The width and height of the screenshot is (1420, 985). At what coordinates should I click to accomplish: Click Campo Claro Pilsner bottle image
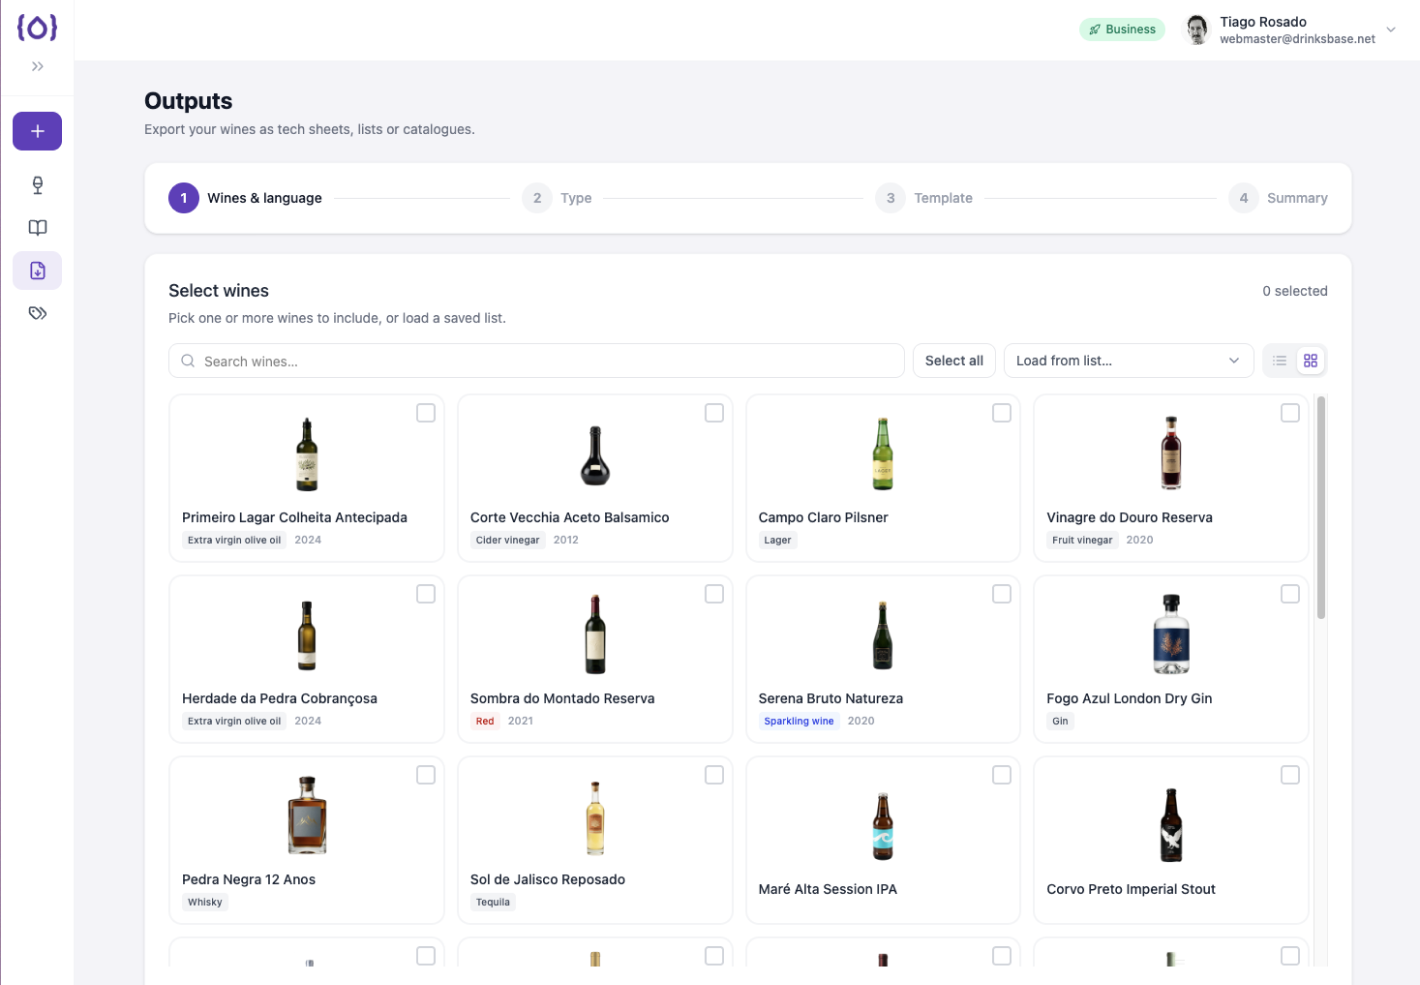click(x=882, y=454)
